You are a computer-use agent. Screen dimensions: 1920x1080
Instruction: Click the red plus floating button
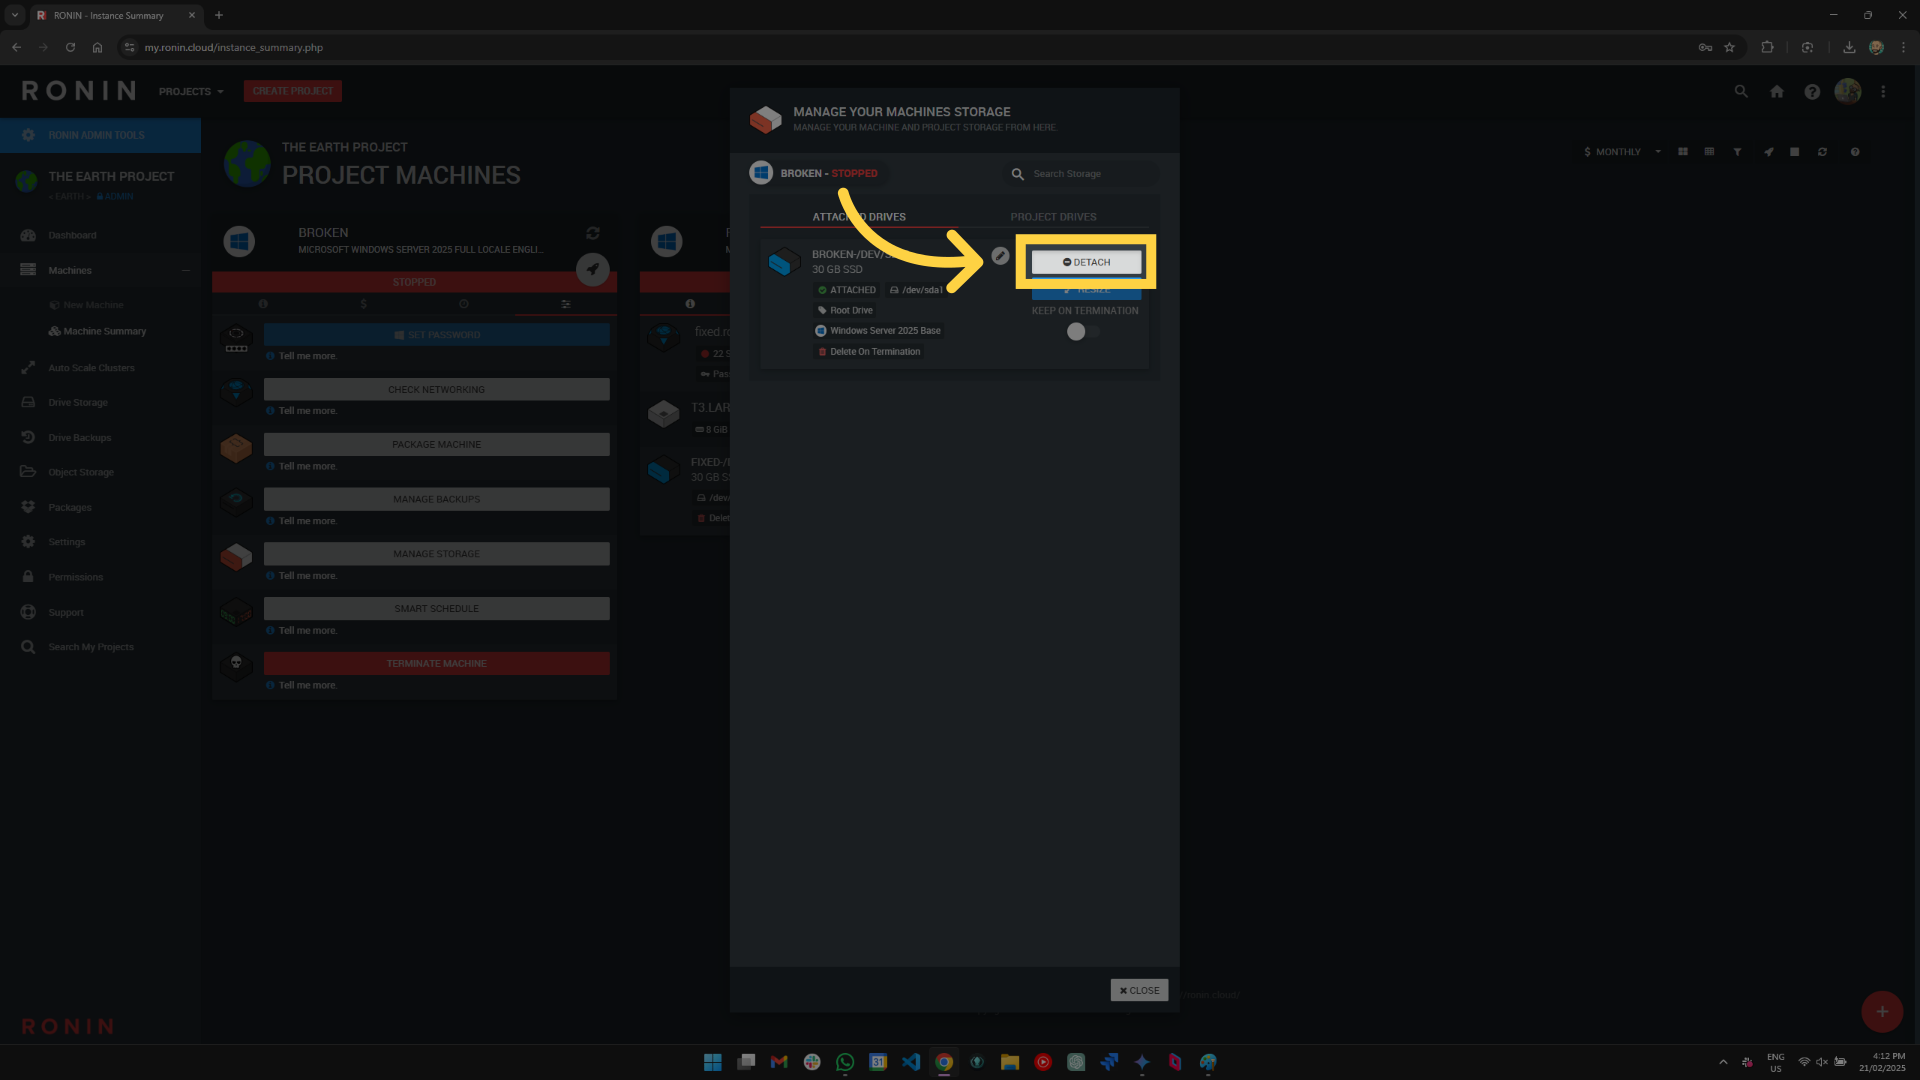click(1881, 1012)
